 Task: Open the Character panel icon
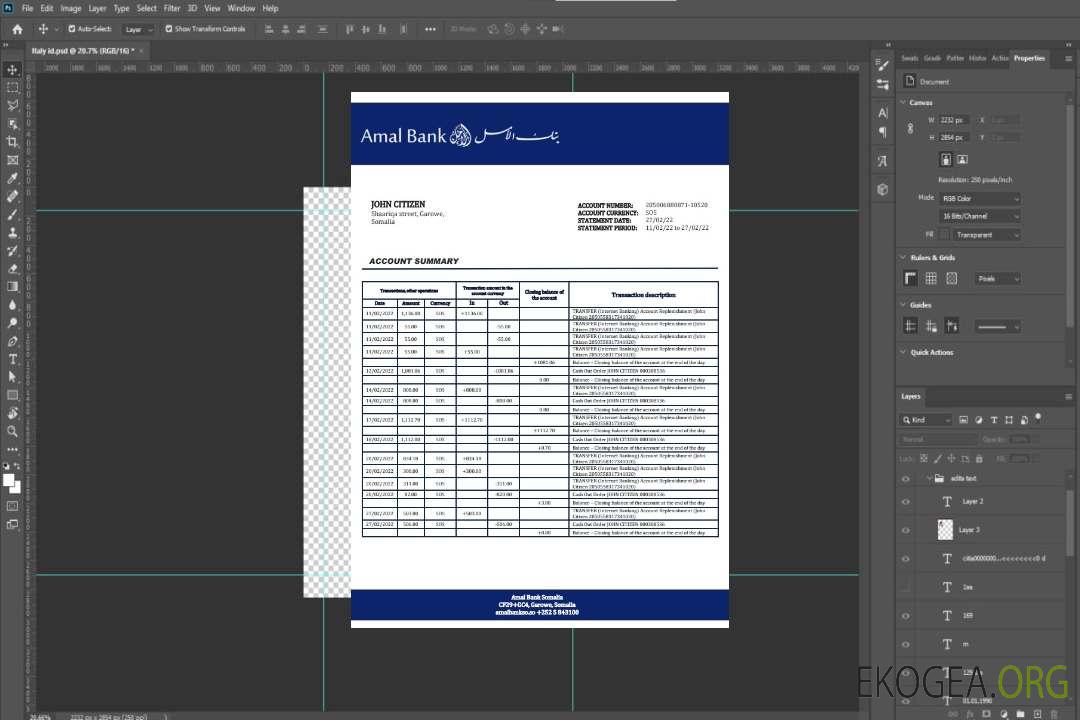pyautogui.click(x=882, y=112)
